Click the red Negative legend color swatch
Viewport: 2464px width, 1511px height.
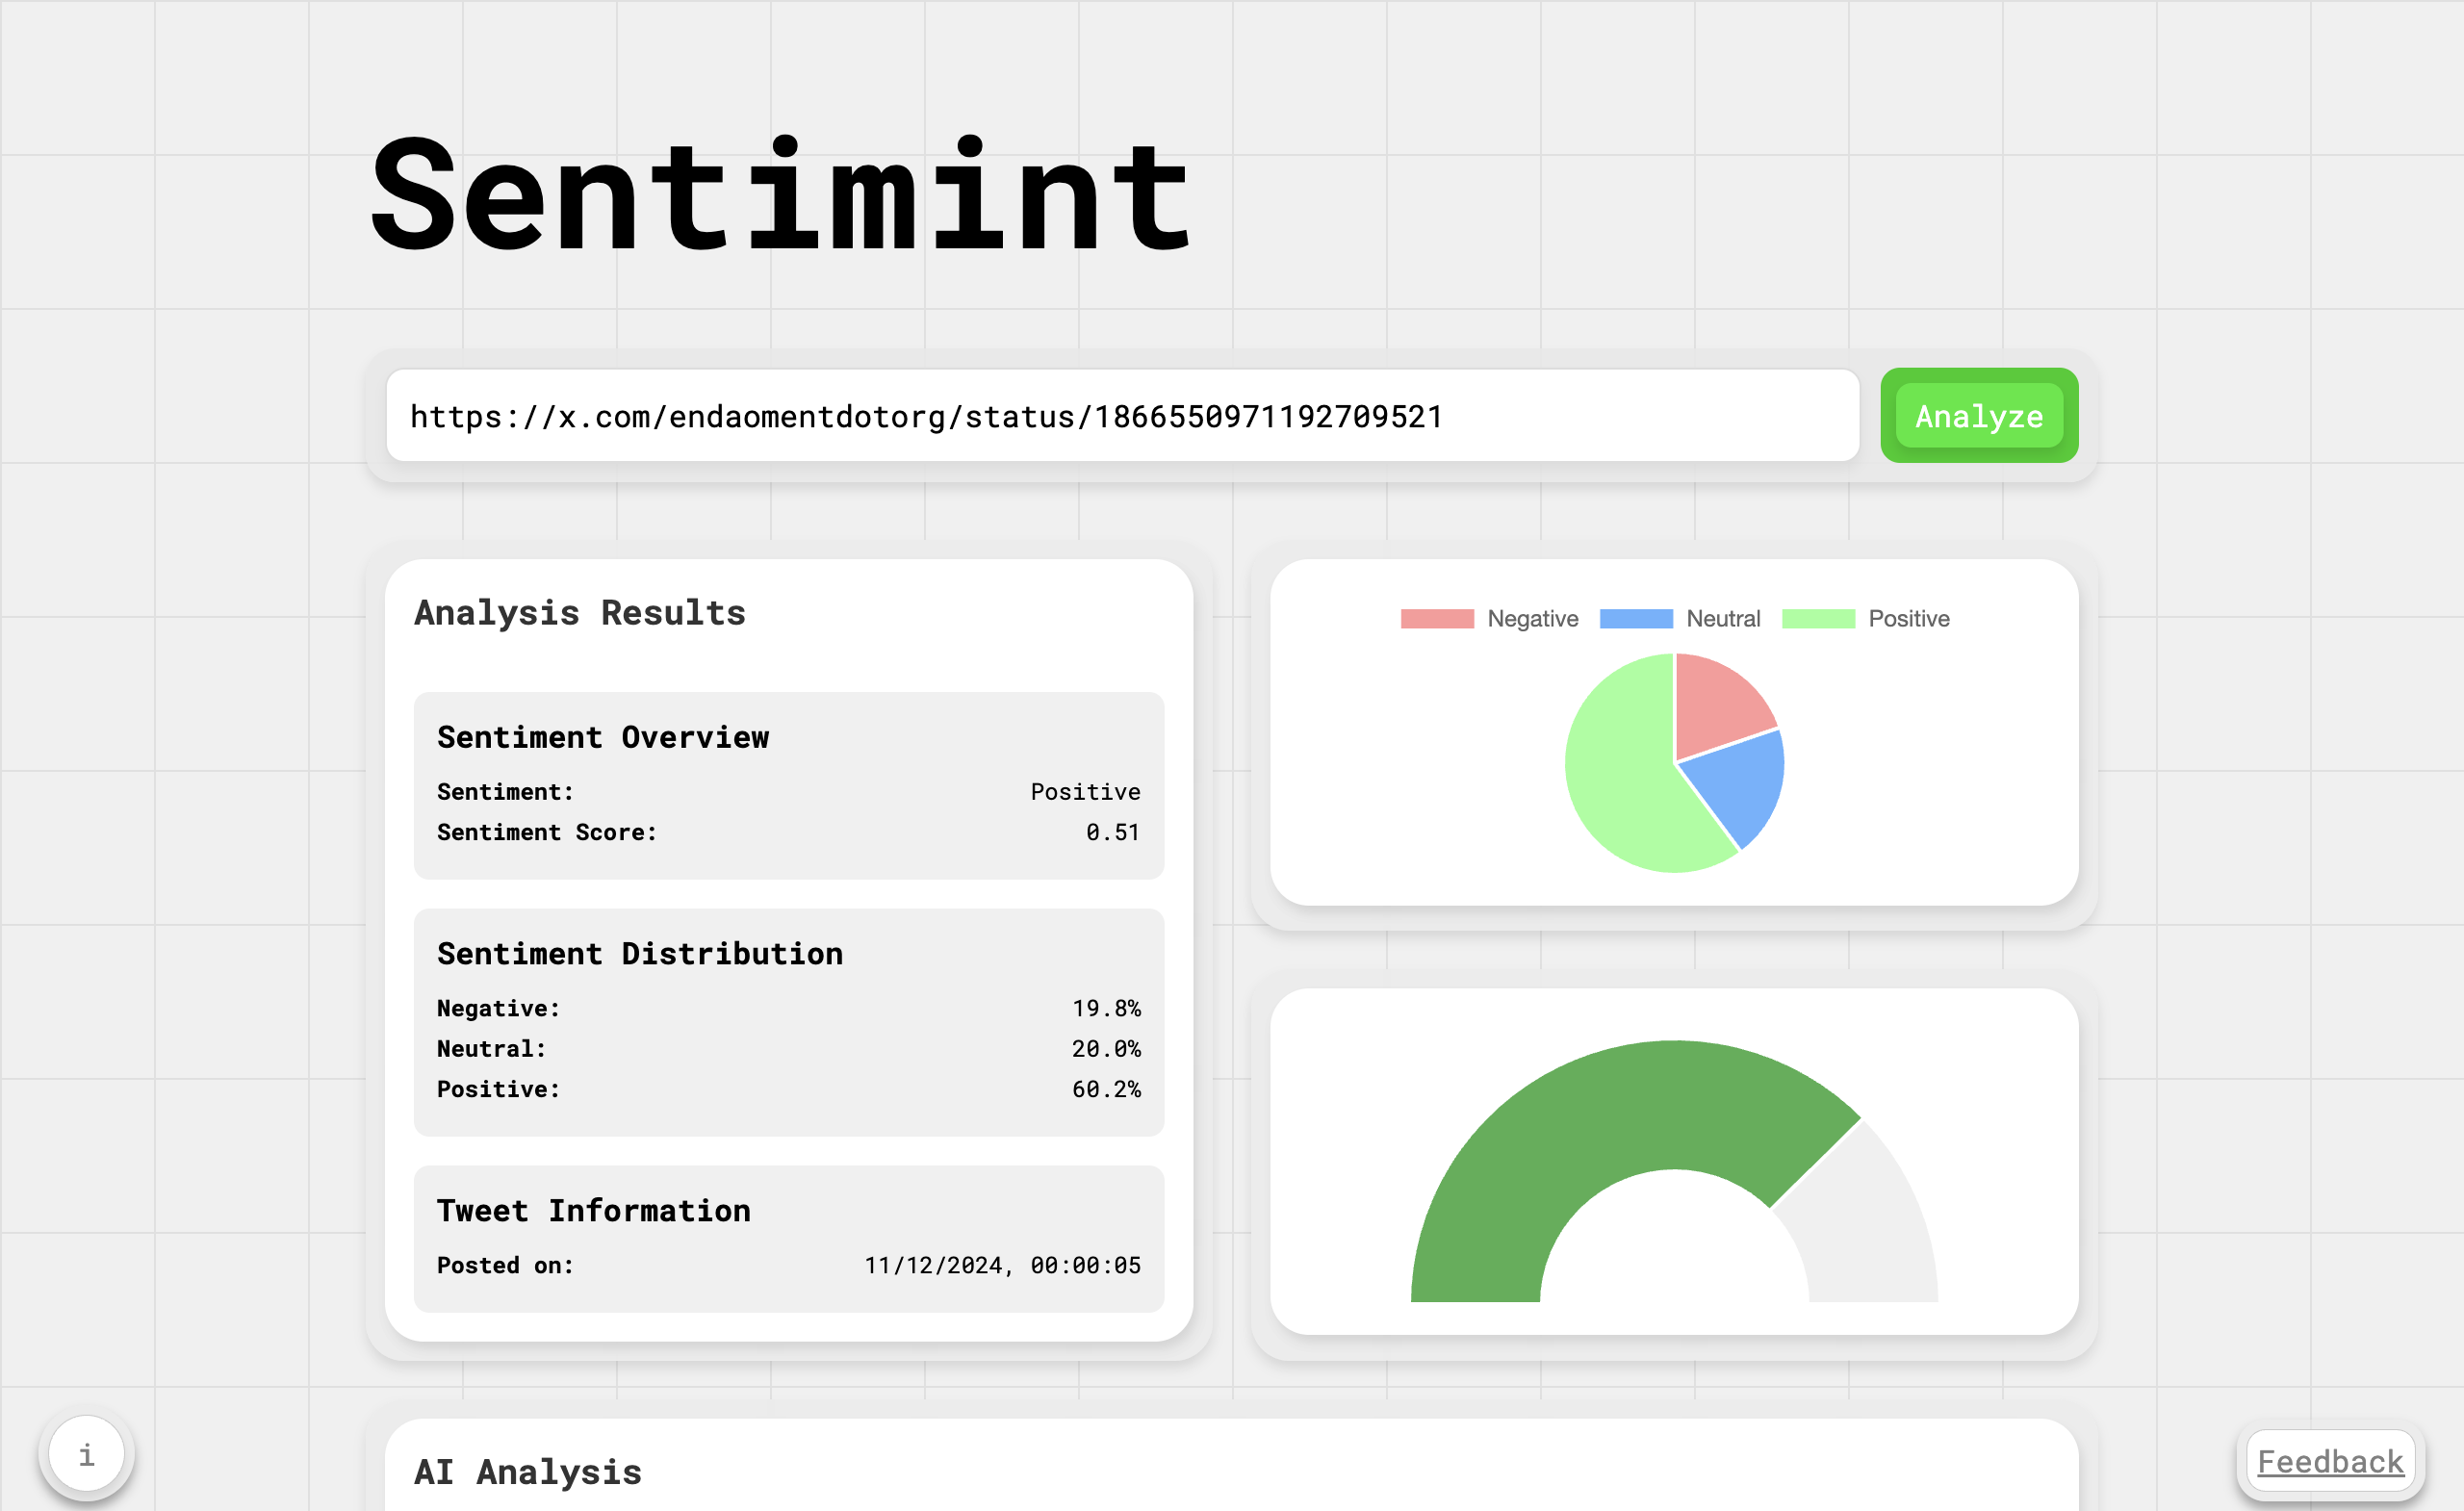coord(1437,617)
